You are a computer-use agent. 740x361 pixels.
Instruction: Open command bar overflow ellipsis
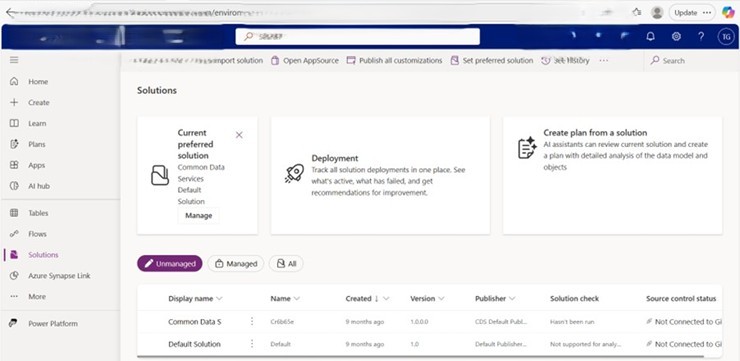coord(604,60)
